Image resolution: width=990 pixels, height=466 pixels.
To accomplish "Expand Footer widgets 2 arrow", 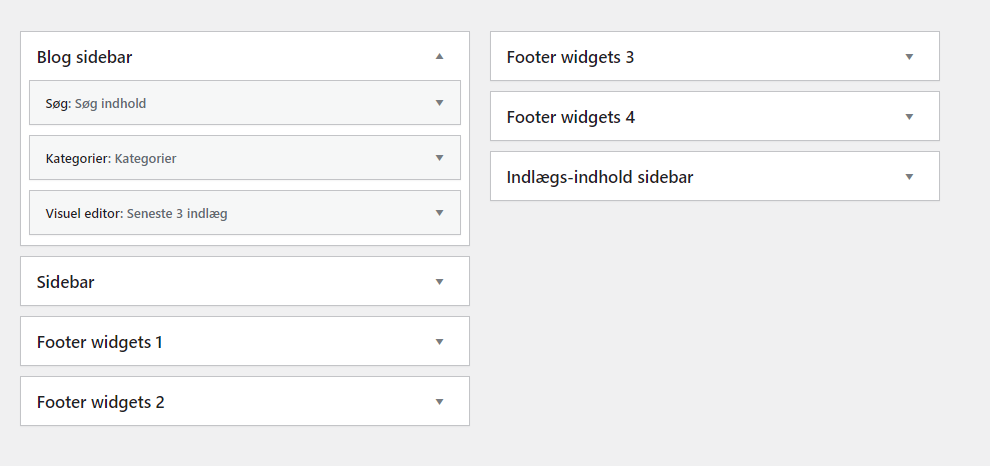I will point(439,402).
